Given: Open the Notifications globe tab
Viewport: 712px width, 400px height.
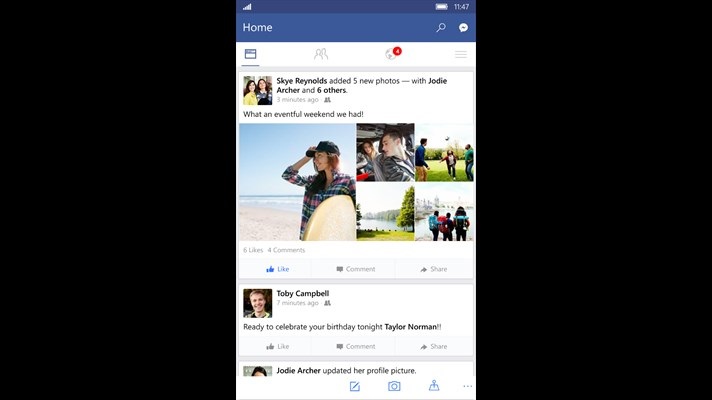Looking at the screenshot, I should coord(393,54).
